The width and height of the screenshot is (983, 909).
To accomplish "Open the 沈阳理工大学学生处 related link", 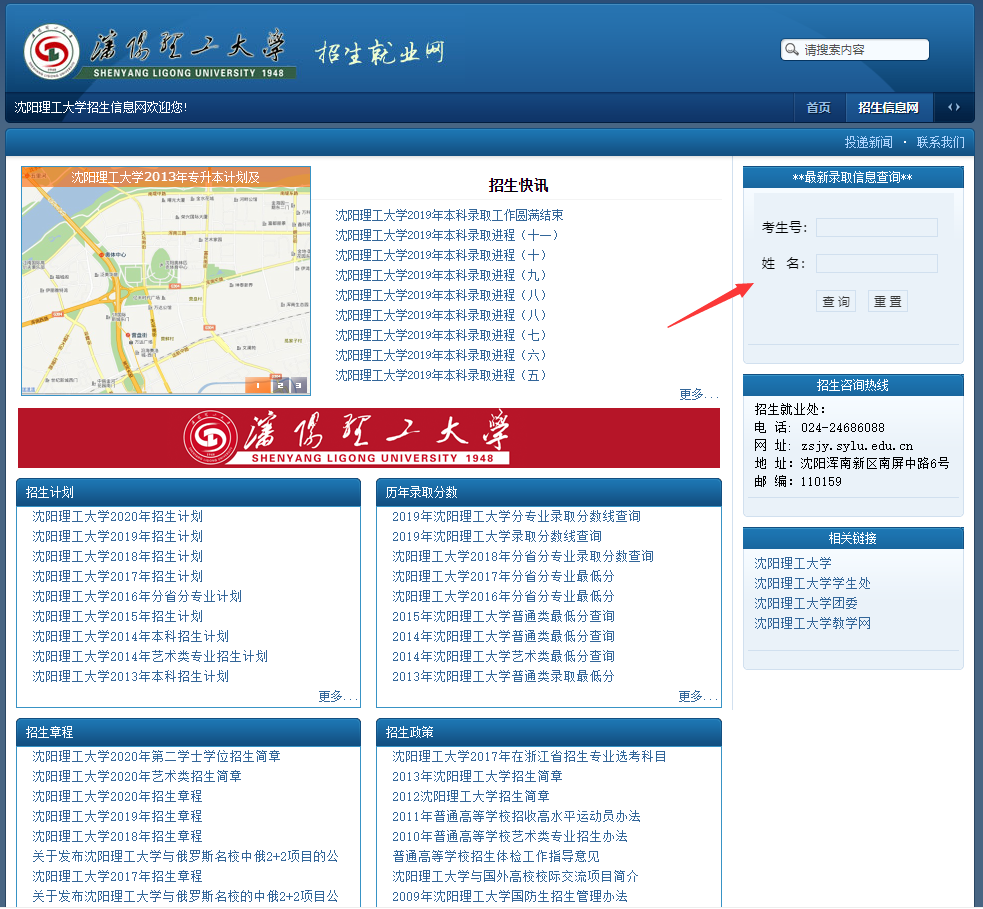I will coord(812,584).
